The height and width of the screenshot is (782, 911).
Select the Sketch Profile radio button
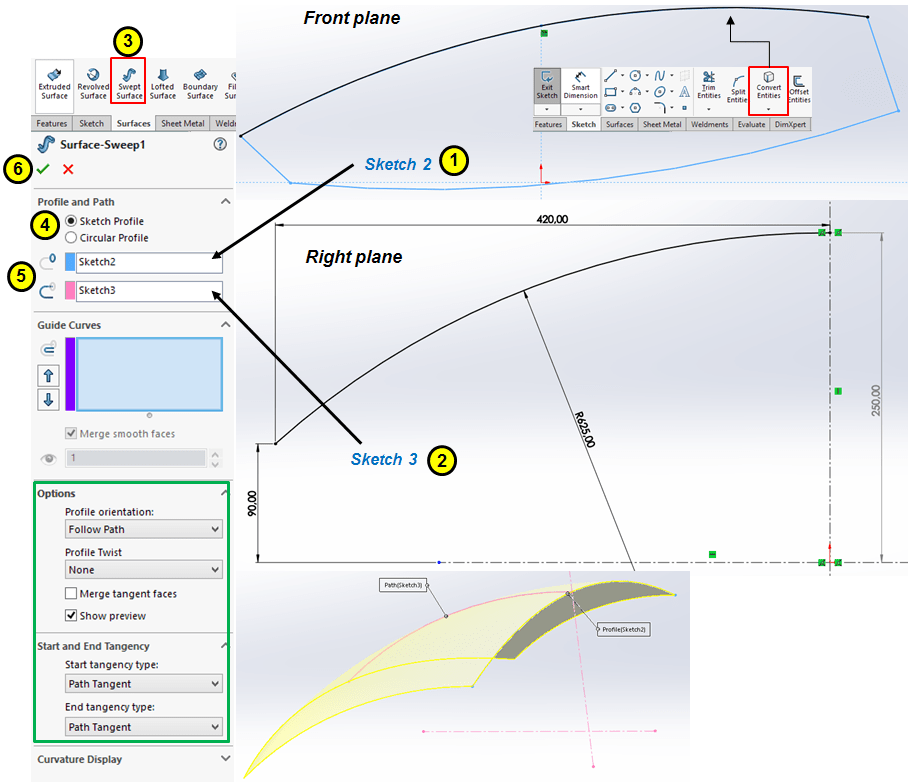click(71, 221)
